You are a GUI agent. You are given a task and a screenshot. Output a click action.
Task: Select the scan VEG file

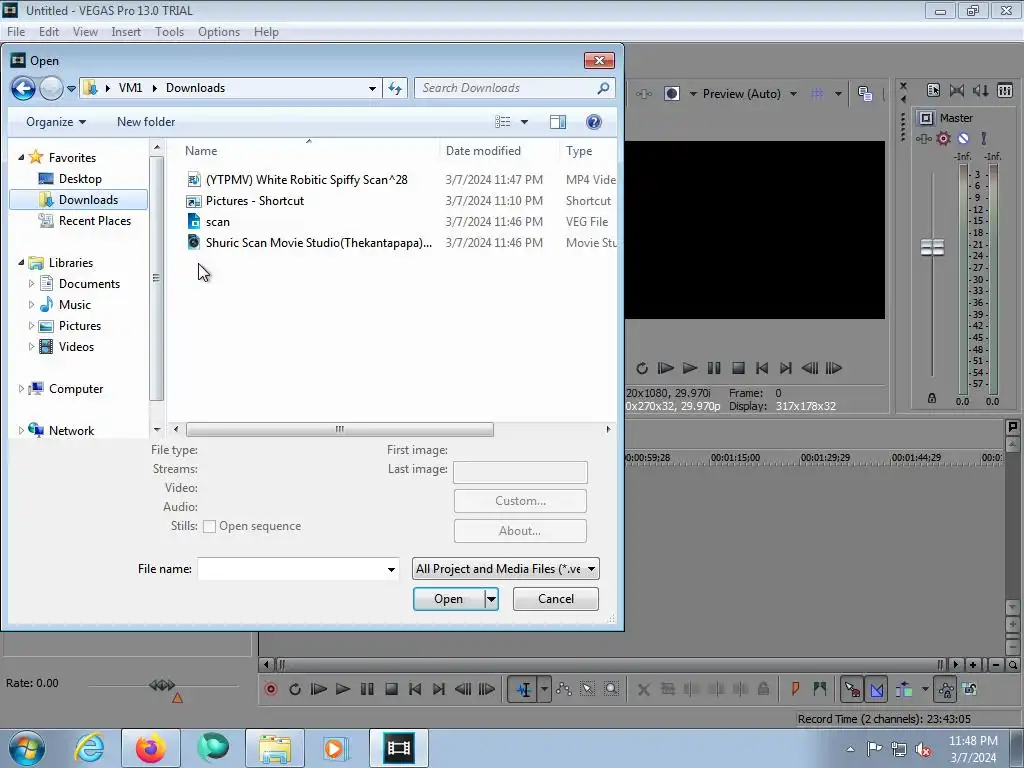coord(218,222)
